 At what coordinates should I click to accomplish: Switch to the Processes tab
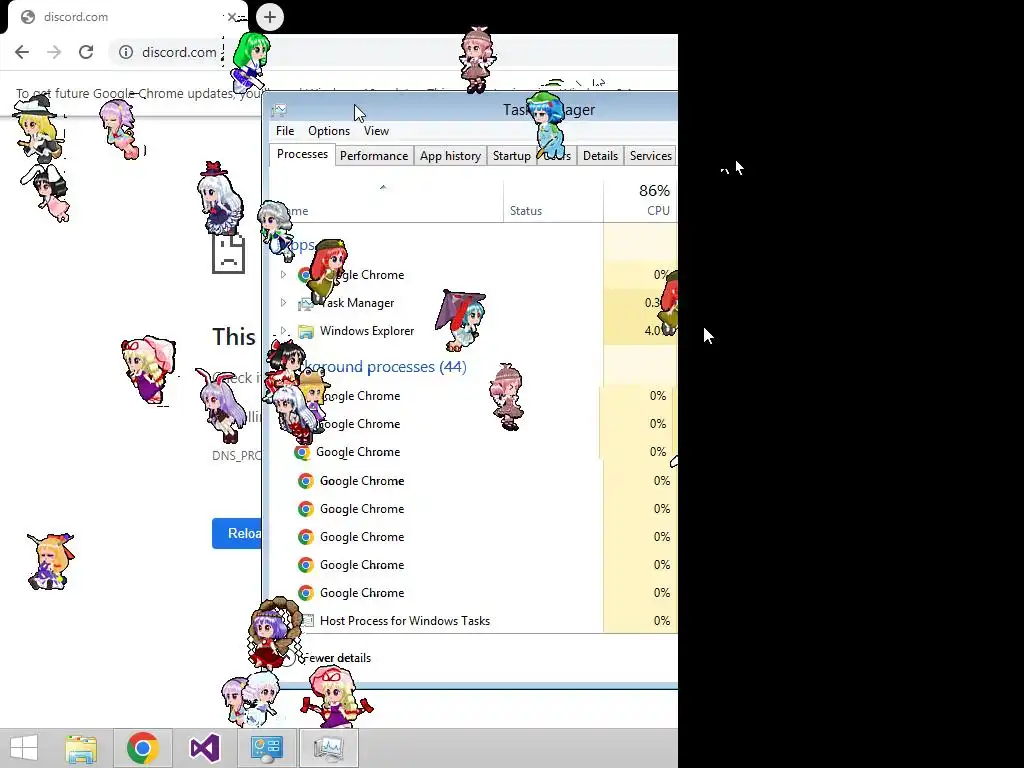pos(302,154)
